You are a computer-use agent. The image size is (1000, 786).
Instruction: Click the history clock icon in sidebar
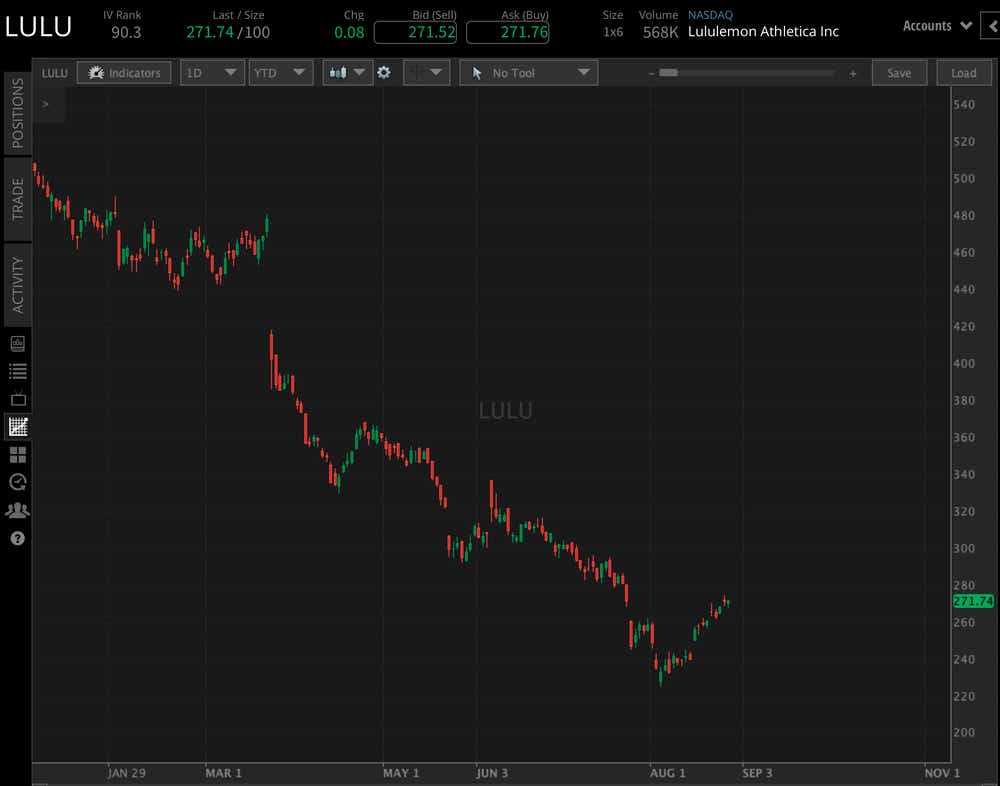tap(17, 482)
